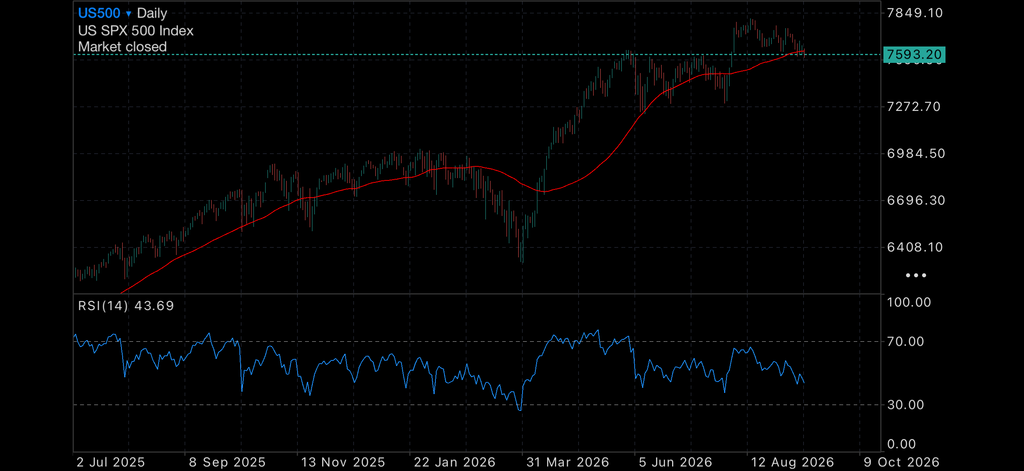The height and width of the screenshot is (471, 1024).
Task: Click price axis label 6984.50
Action: click(x=915, y=153)
